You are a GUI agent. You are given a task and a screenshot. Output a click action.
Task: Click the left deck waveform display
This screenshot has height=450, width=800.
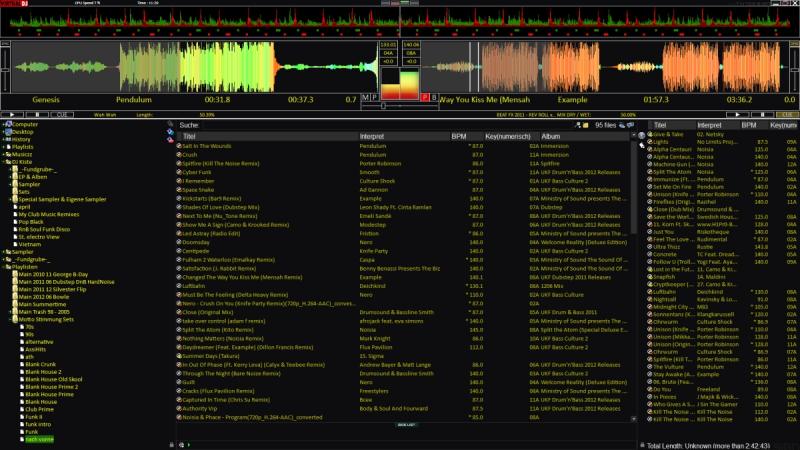195,67
